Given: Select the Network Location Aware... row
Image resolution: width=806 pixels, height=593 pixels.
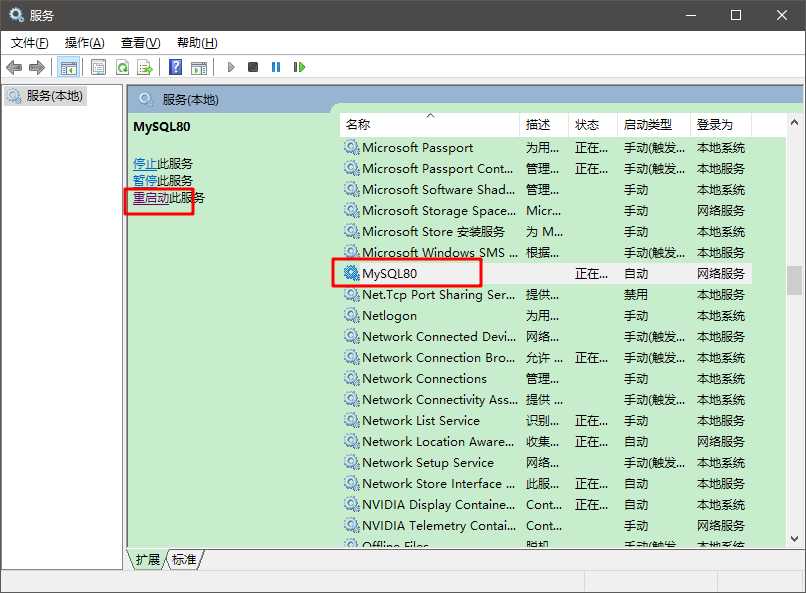Looking at the screenshot, I should pyautogui.click(x=547, y=441).
